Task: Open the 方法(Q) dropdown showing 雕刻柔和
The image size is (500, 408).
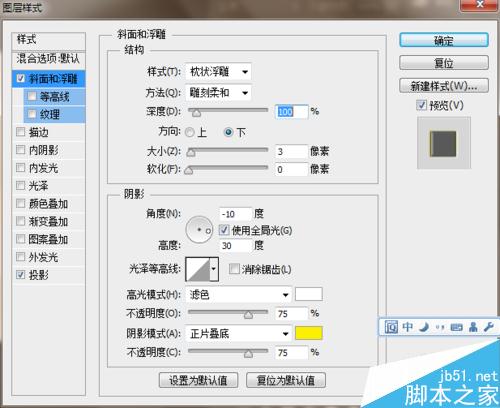Action: [218, 92]
